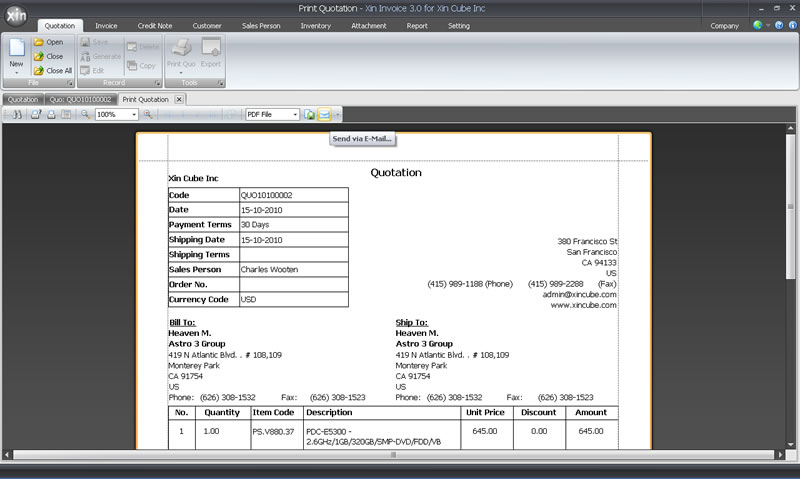Screen dimensions: 800x479
Task: Click the horizontal scrollbar thumb
Action: coord(393,455)
